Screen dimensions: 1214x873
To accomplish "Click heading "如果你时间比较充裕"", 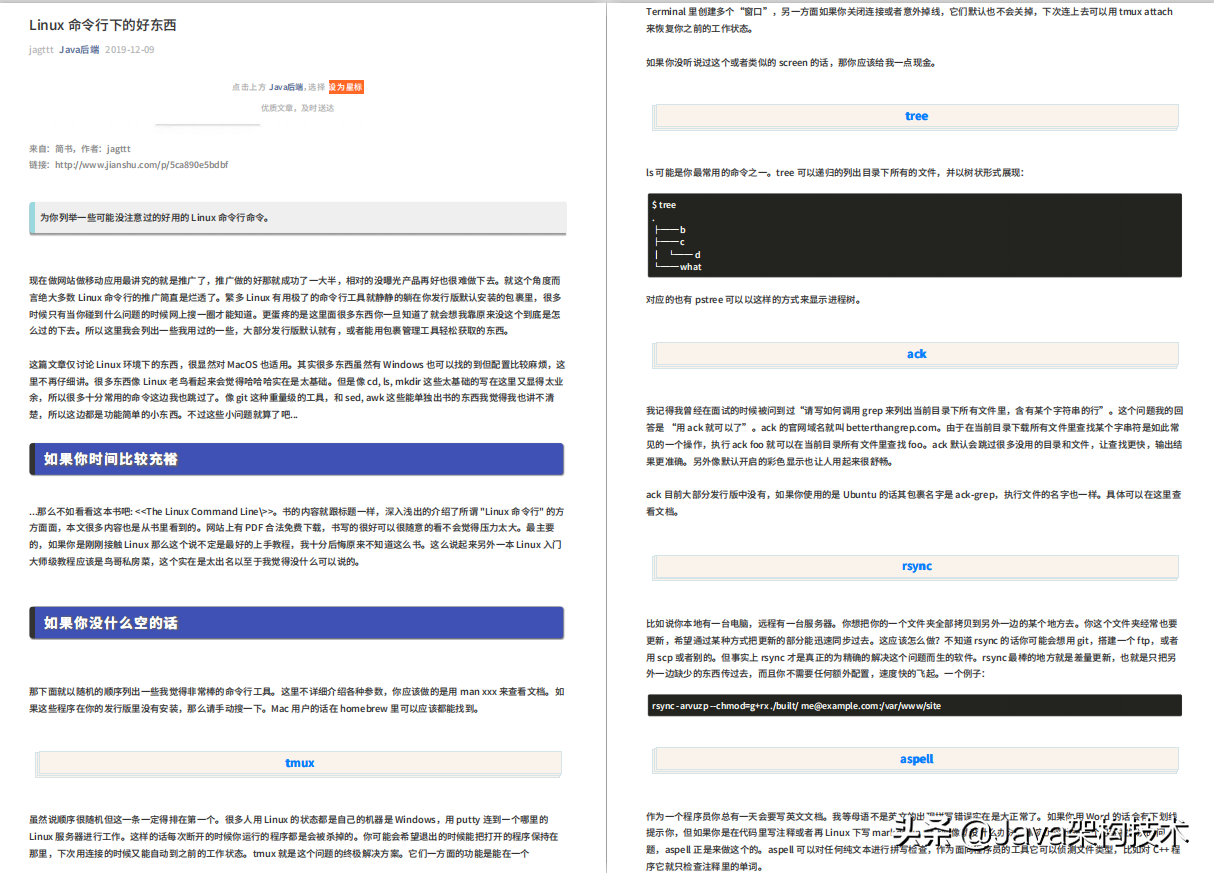I will 297,459.
